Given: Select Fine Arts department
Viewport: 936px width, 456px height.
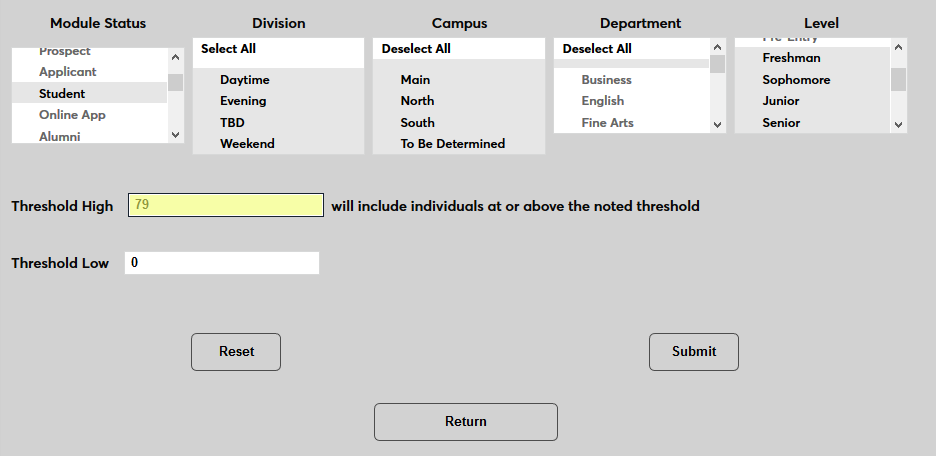Looking at the screenshot, I should point(607,123).
